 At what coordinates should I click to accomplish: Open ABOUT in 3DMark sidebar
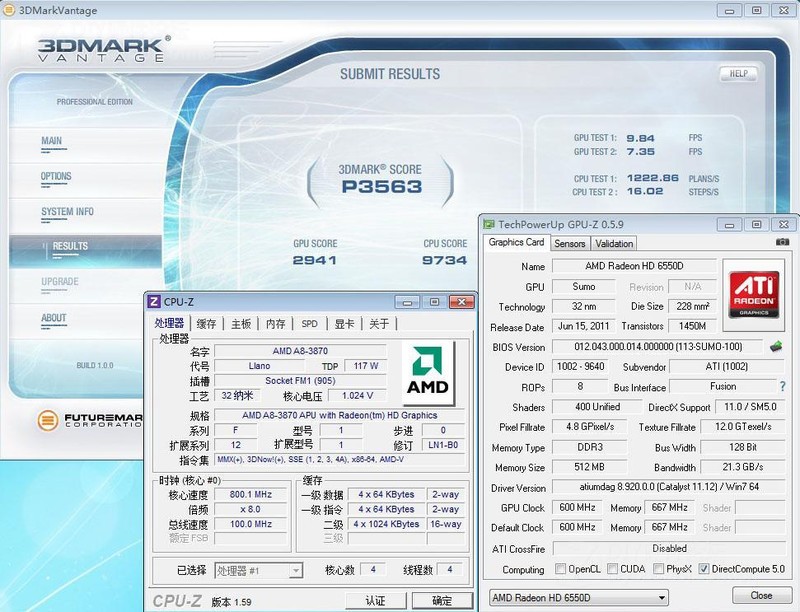(54, 318)
